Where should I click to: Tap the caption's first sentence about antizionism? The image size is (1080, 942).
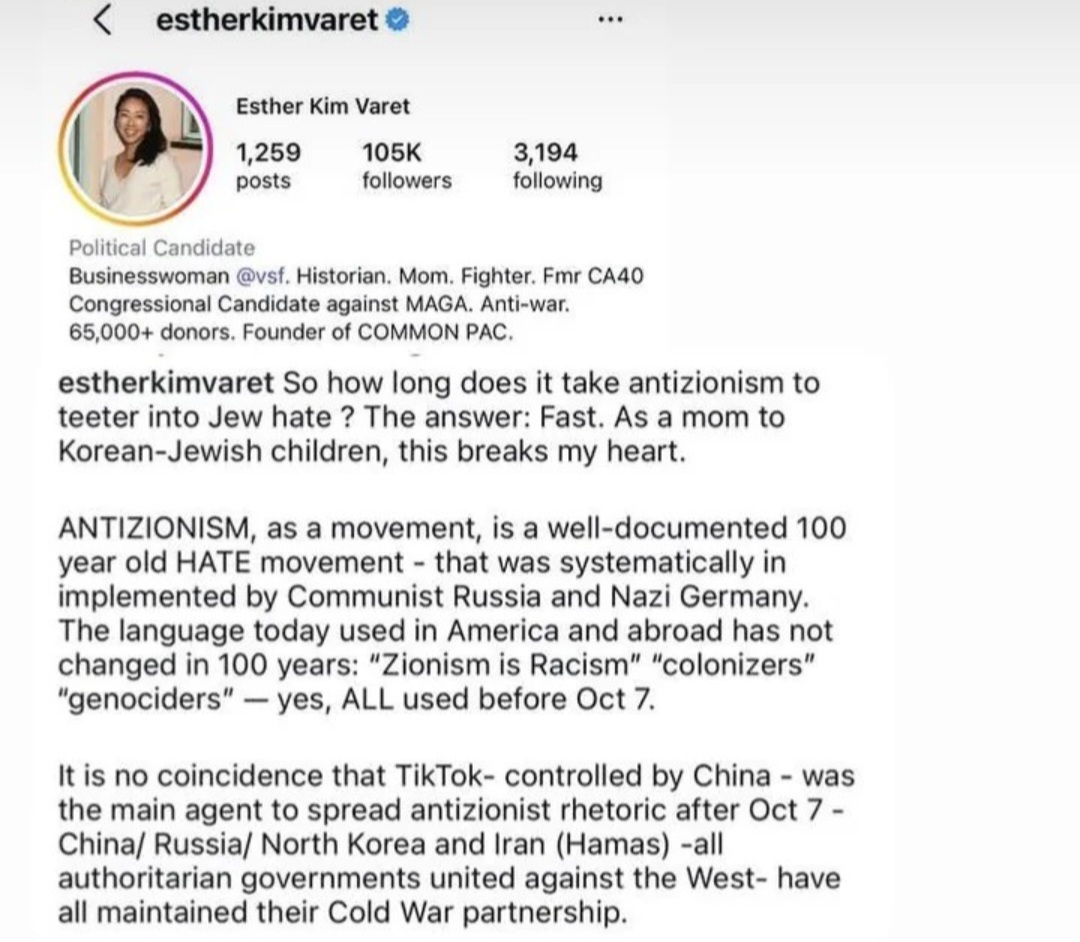(x=439, y=400)
